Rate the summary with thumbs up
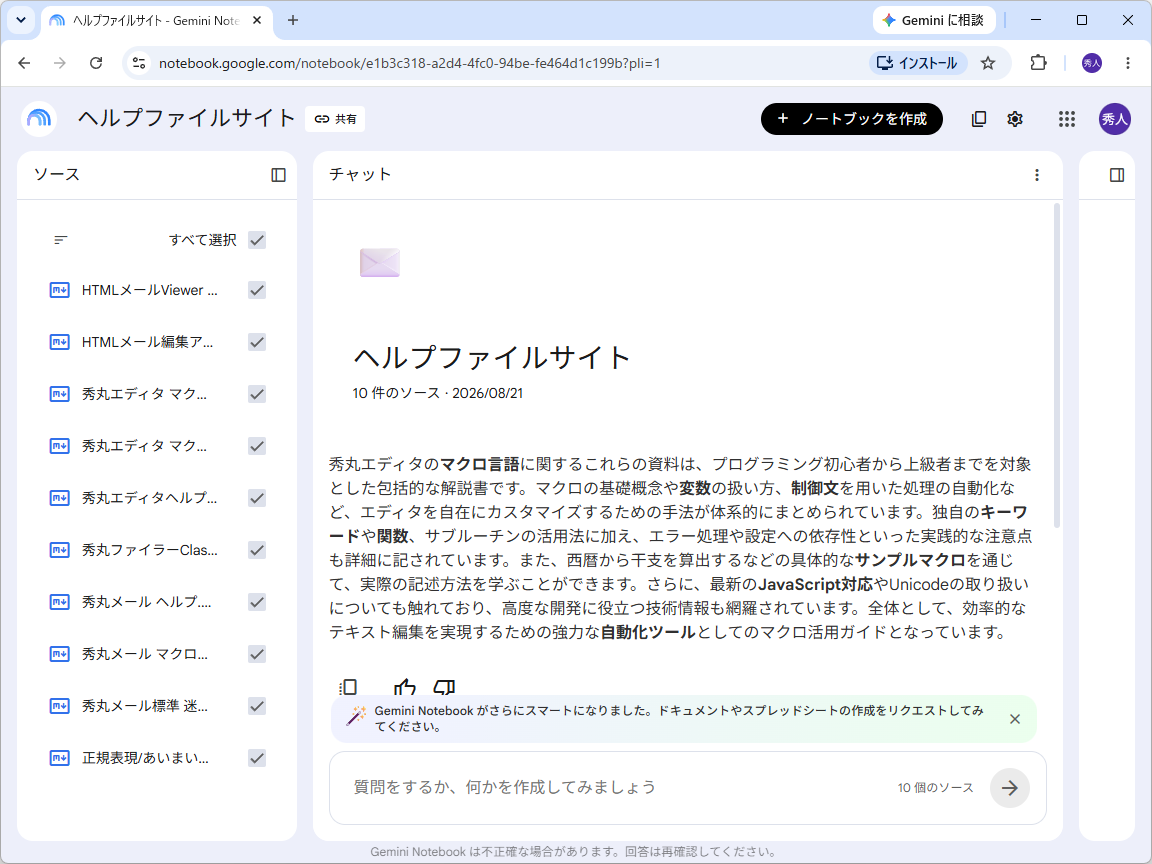This screenshot has height=864, width=1152. [x=404, y=688]
